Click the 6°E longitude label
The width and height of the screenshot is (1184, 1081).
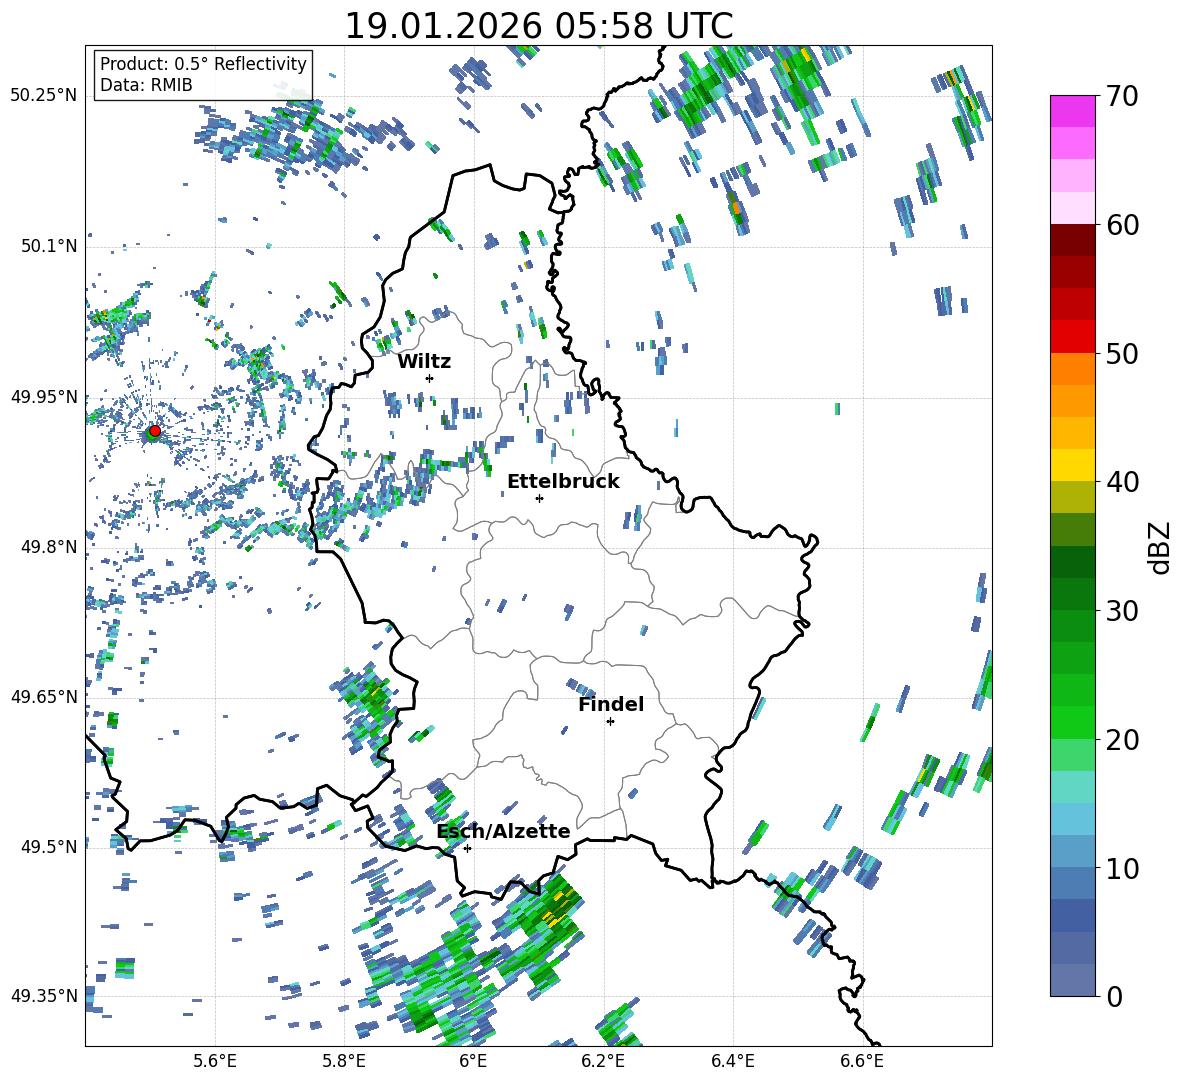pos(473,1061)
